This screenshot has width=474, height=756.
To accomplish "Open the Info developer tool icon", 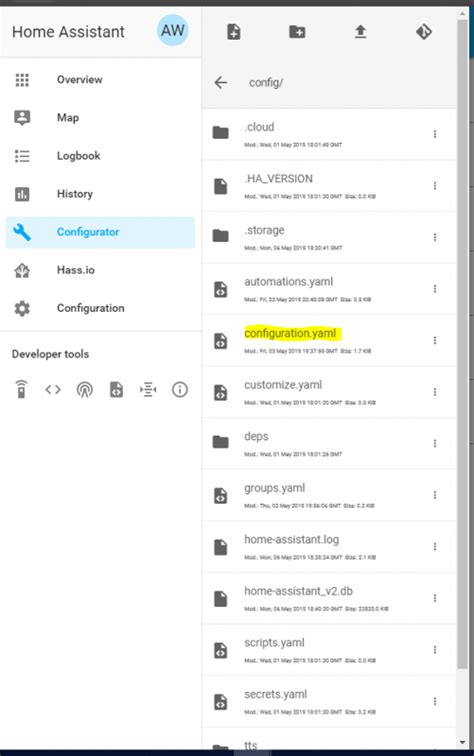I will point(180,389).
